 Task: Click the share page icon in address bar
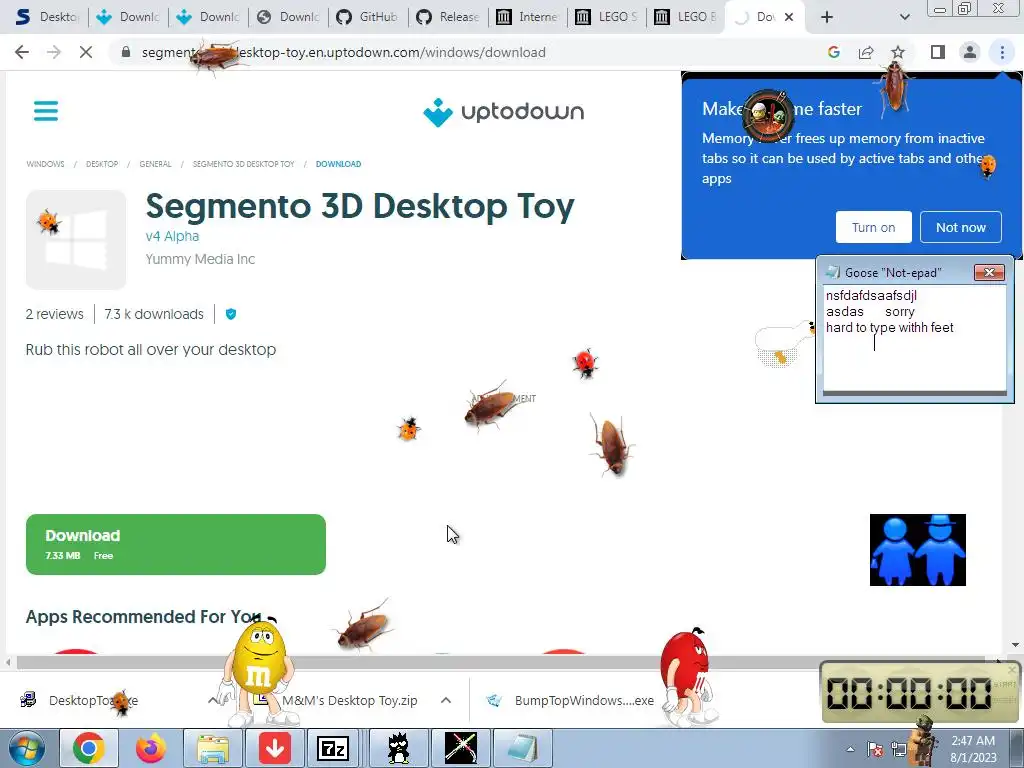coord(866,52)
